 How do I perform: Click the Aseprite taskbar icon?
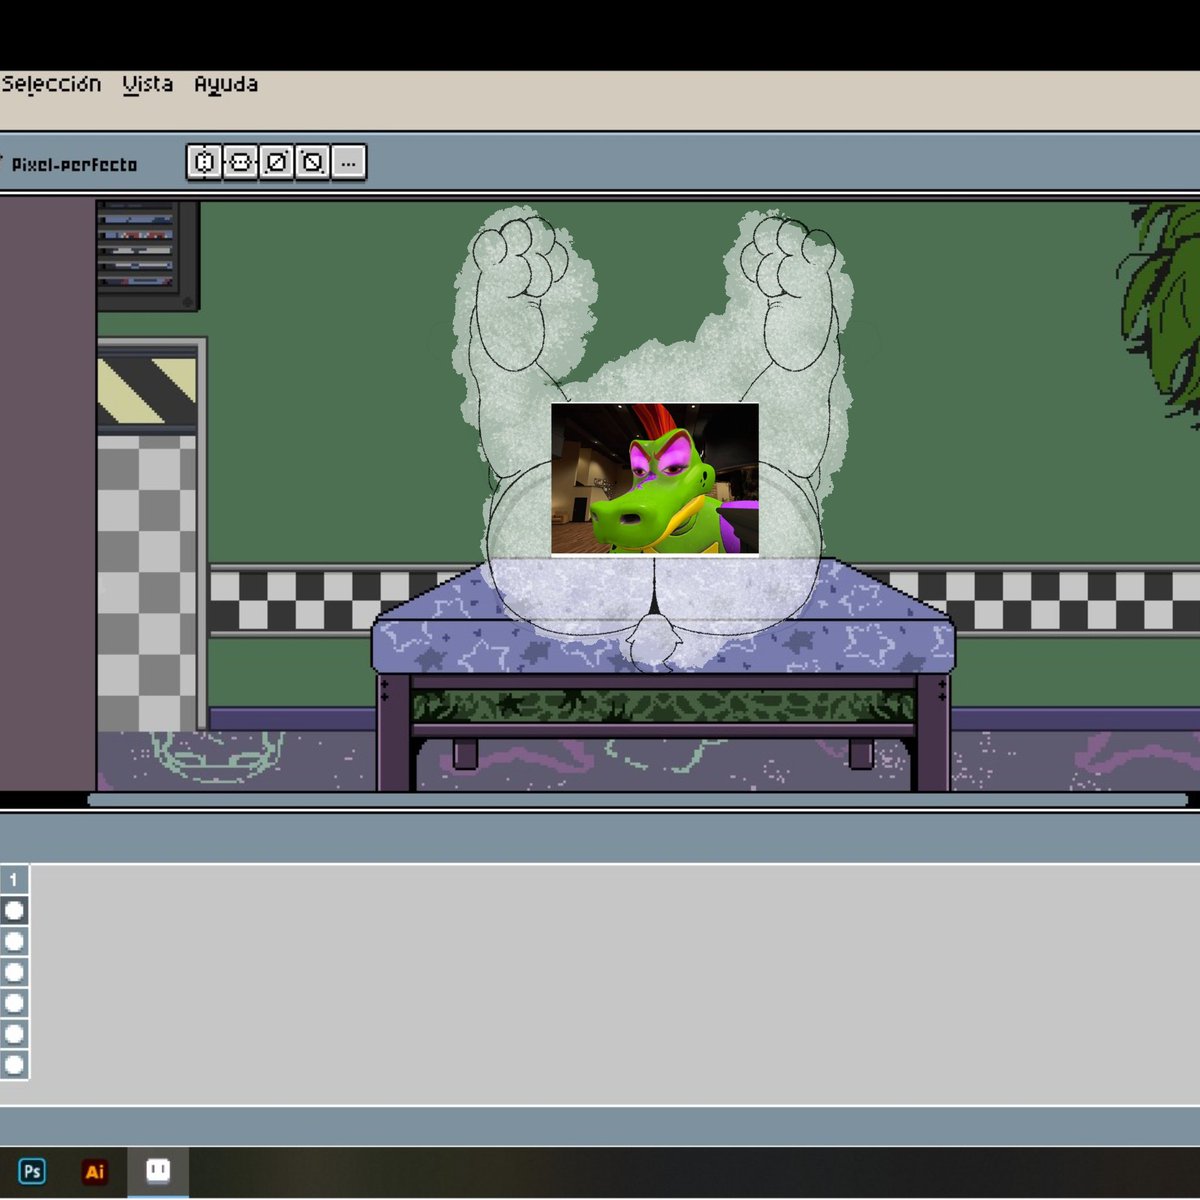point(158,1171)
